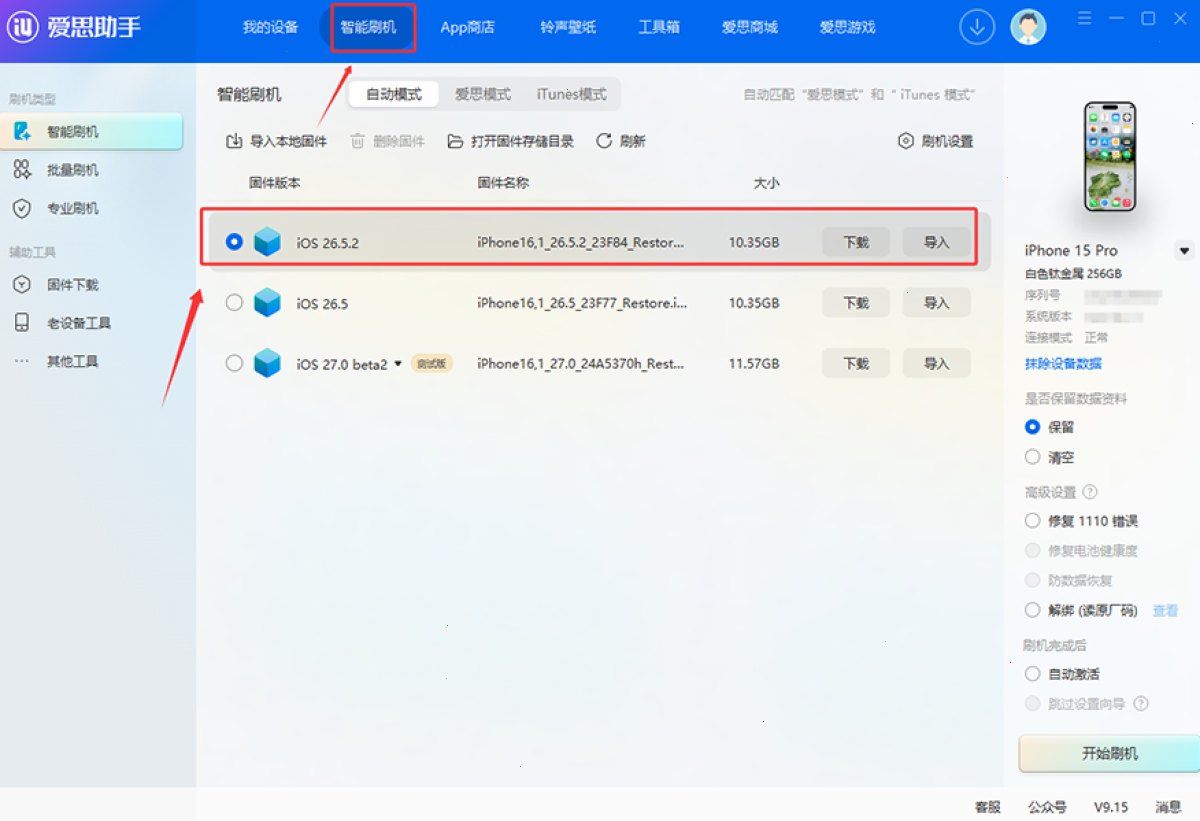This screenshot has height=821, width=1200.
Task: Click the V9.15 version label
Action: (x=1110, y=806)
